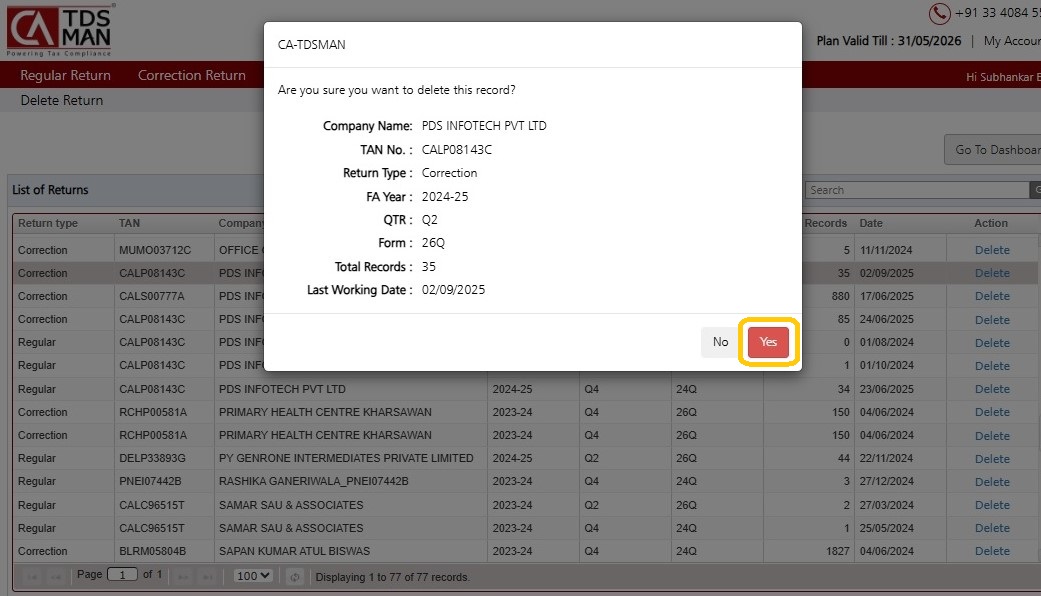
Task: Click the Search input field
Action: [916, 190]
